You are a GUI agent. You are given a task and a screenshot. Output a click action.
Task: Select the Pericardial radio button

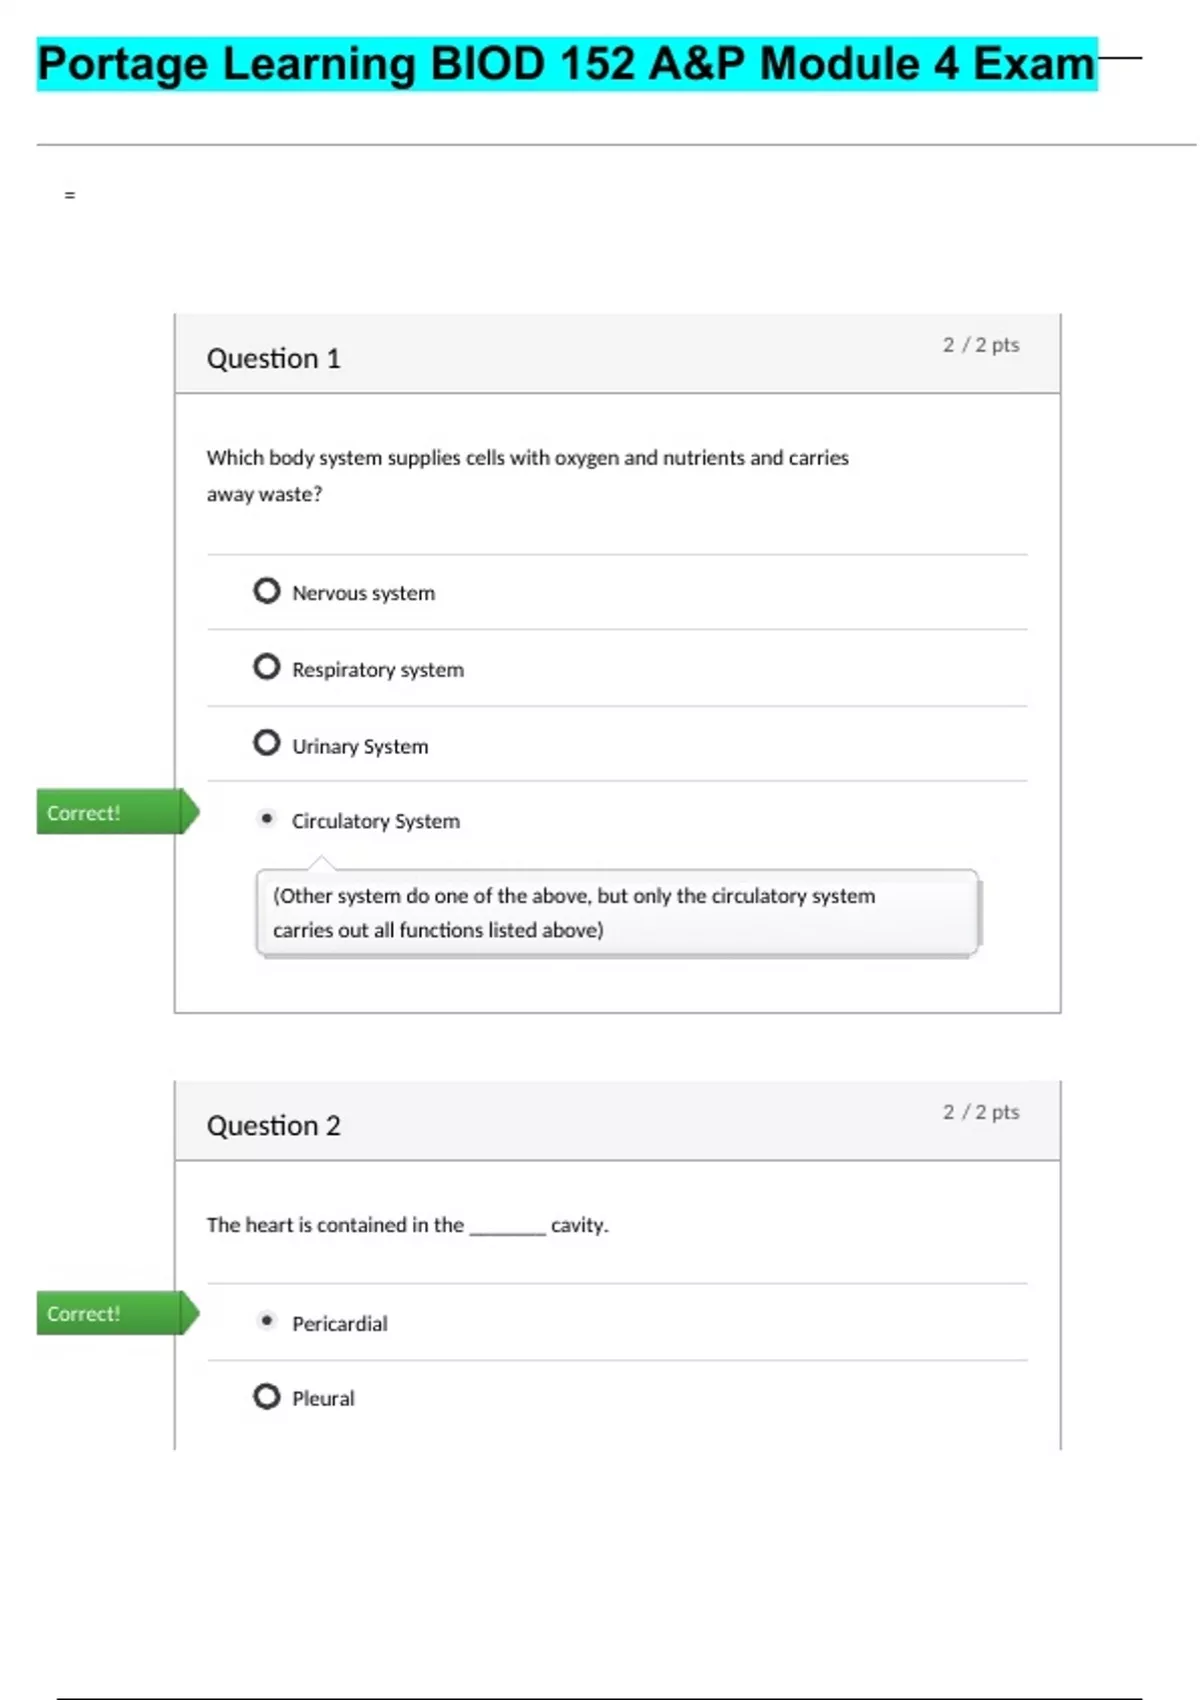tap(266, 1321)
